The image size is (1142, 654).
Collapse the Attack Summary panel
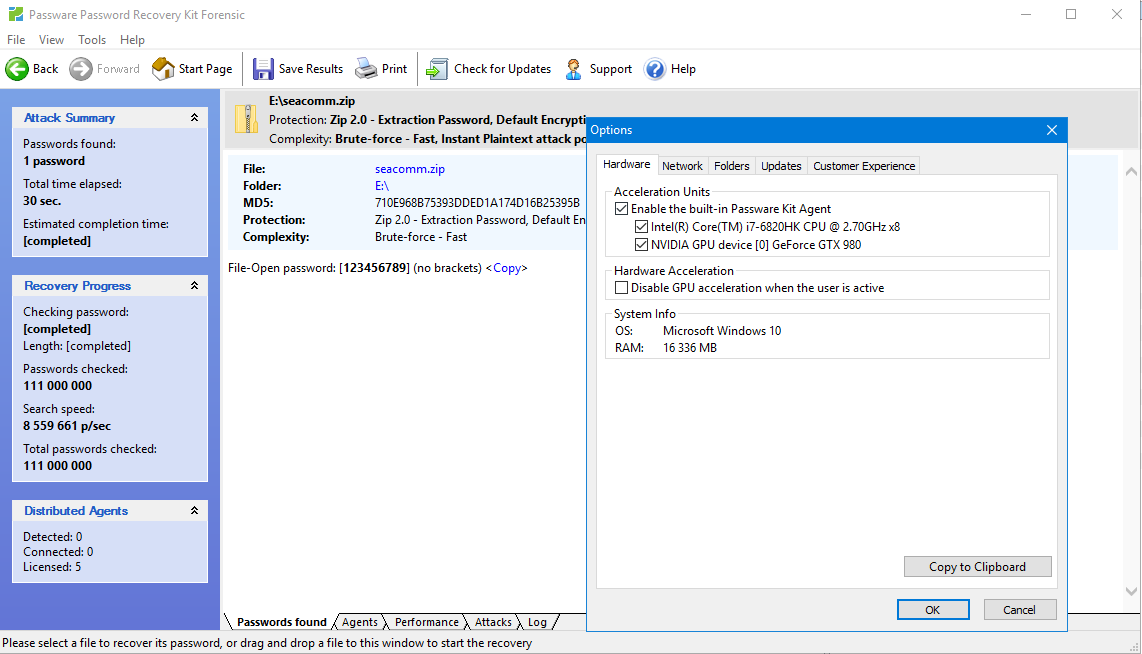tap(194, 118)
